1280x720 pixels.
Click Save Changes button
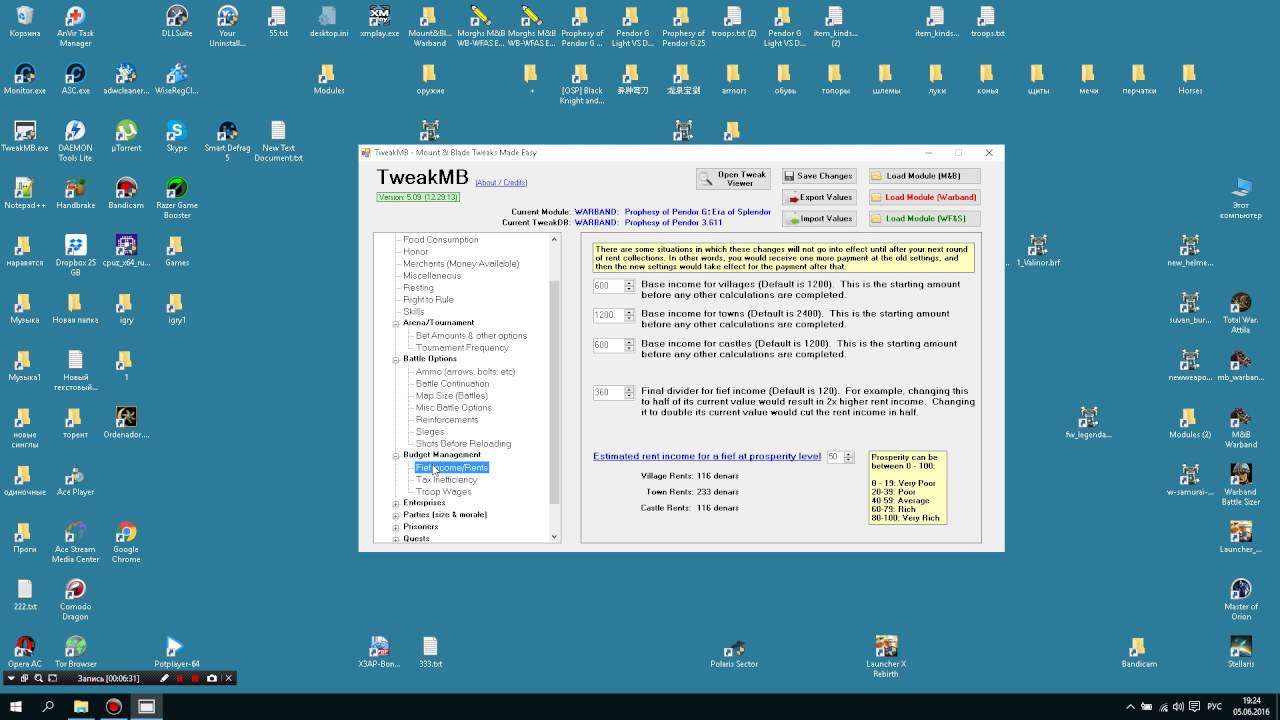coord(817,176)
